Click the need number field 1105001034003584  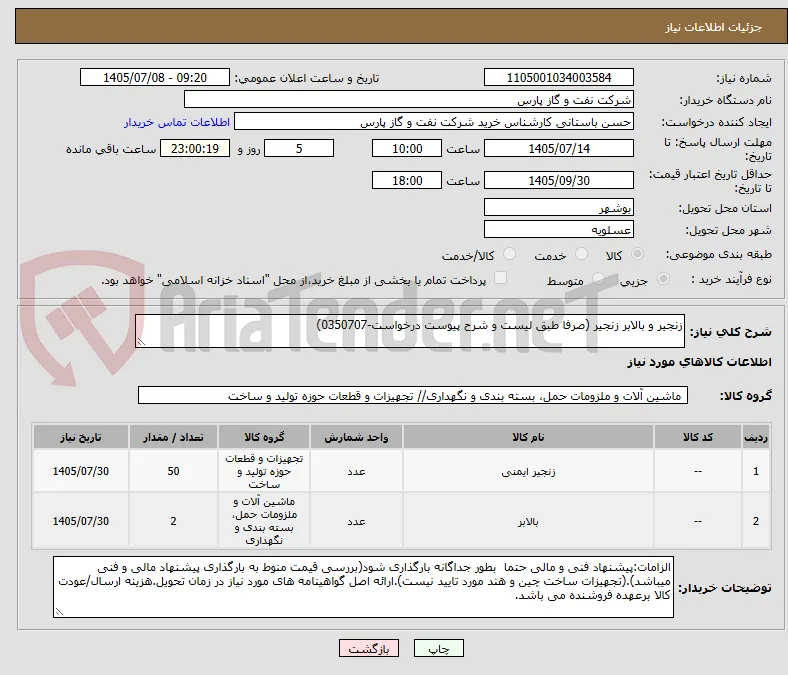tap(558, 77)
